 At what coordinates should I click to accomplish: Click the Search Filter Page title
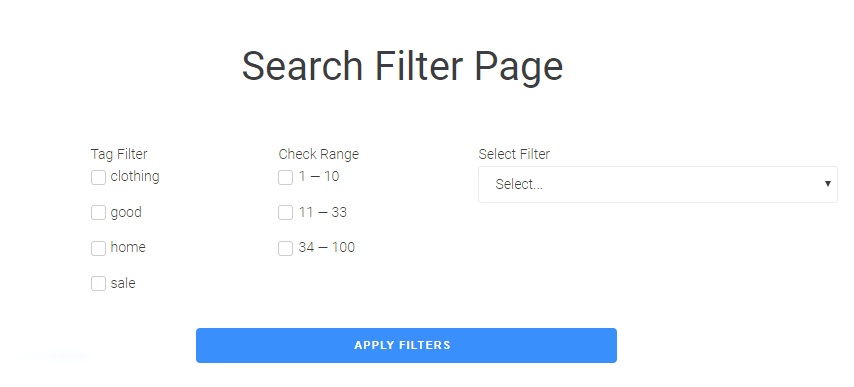[402, 66]
